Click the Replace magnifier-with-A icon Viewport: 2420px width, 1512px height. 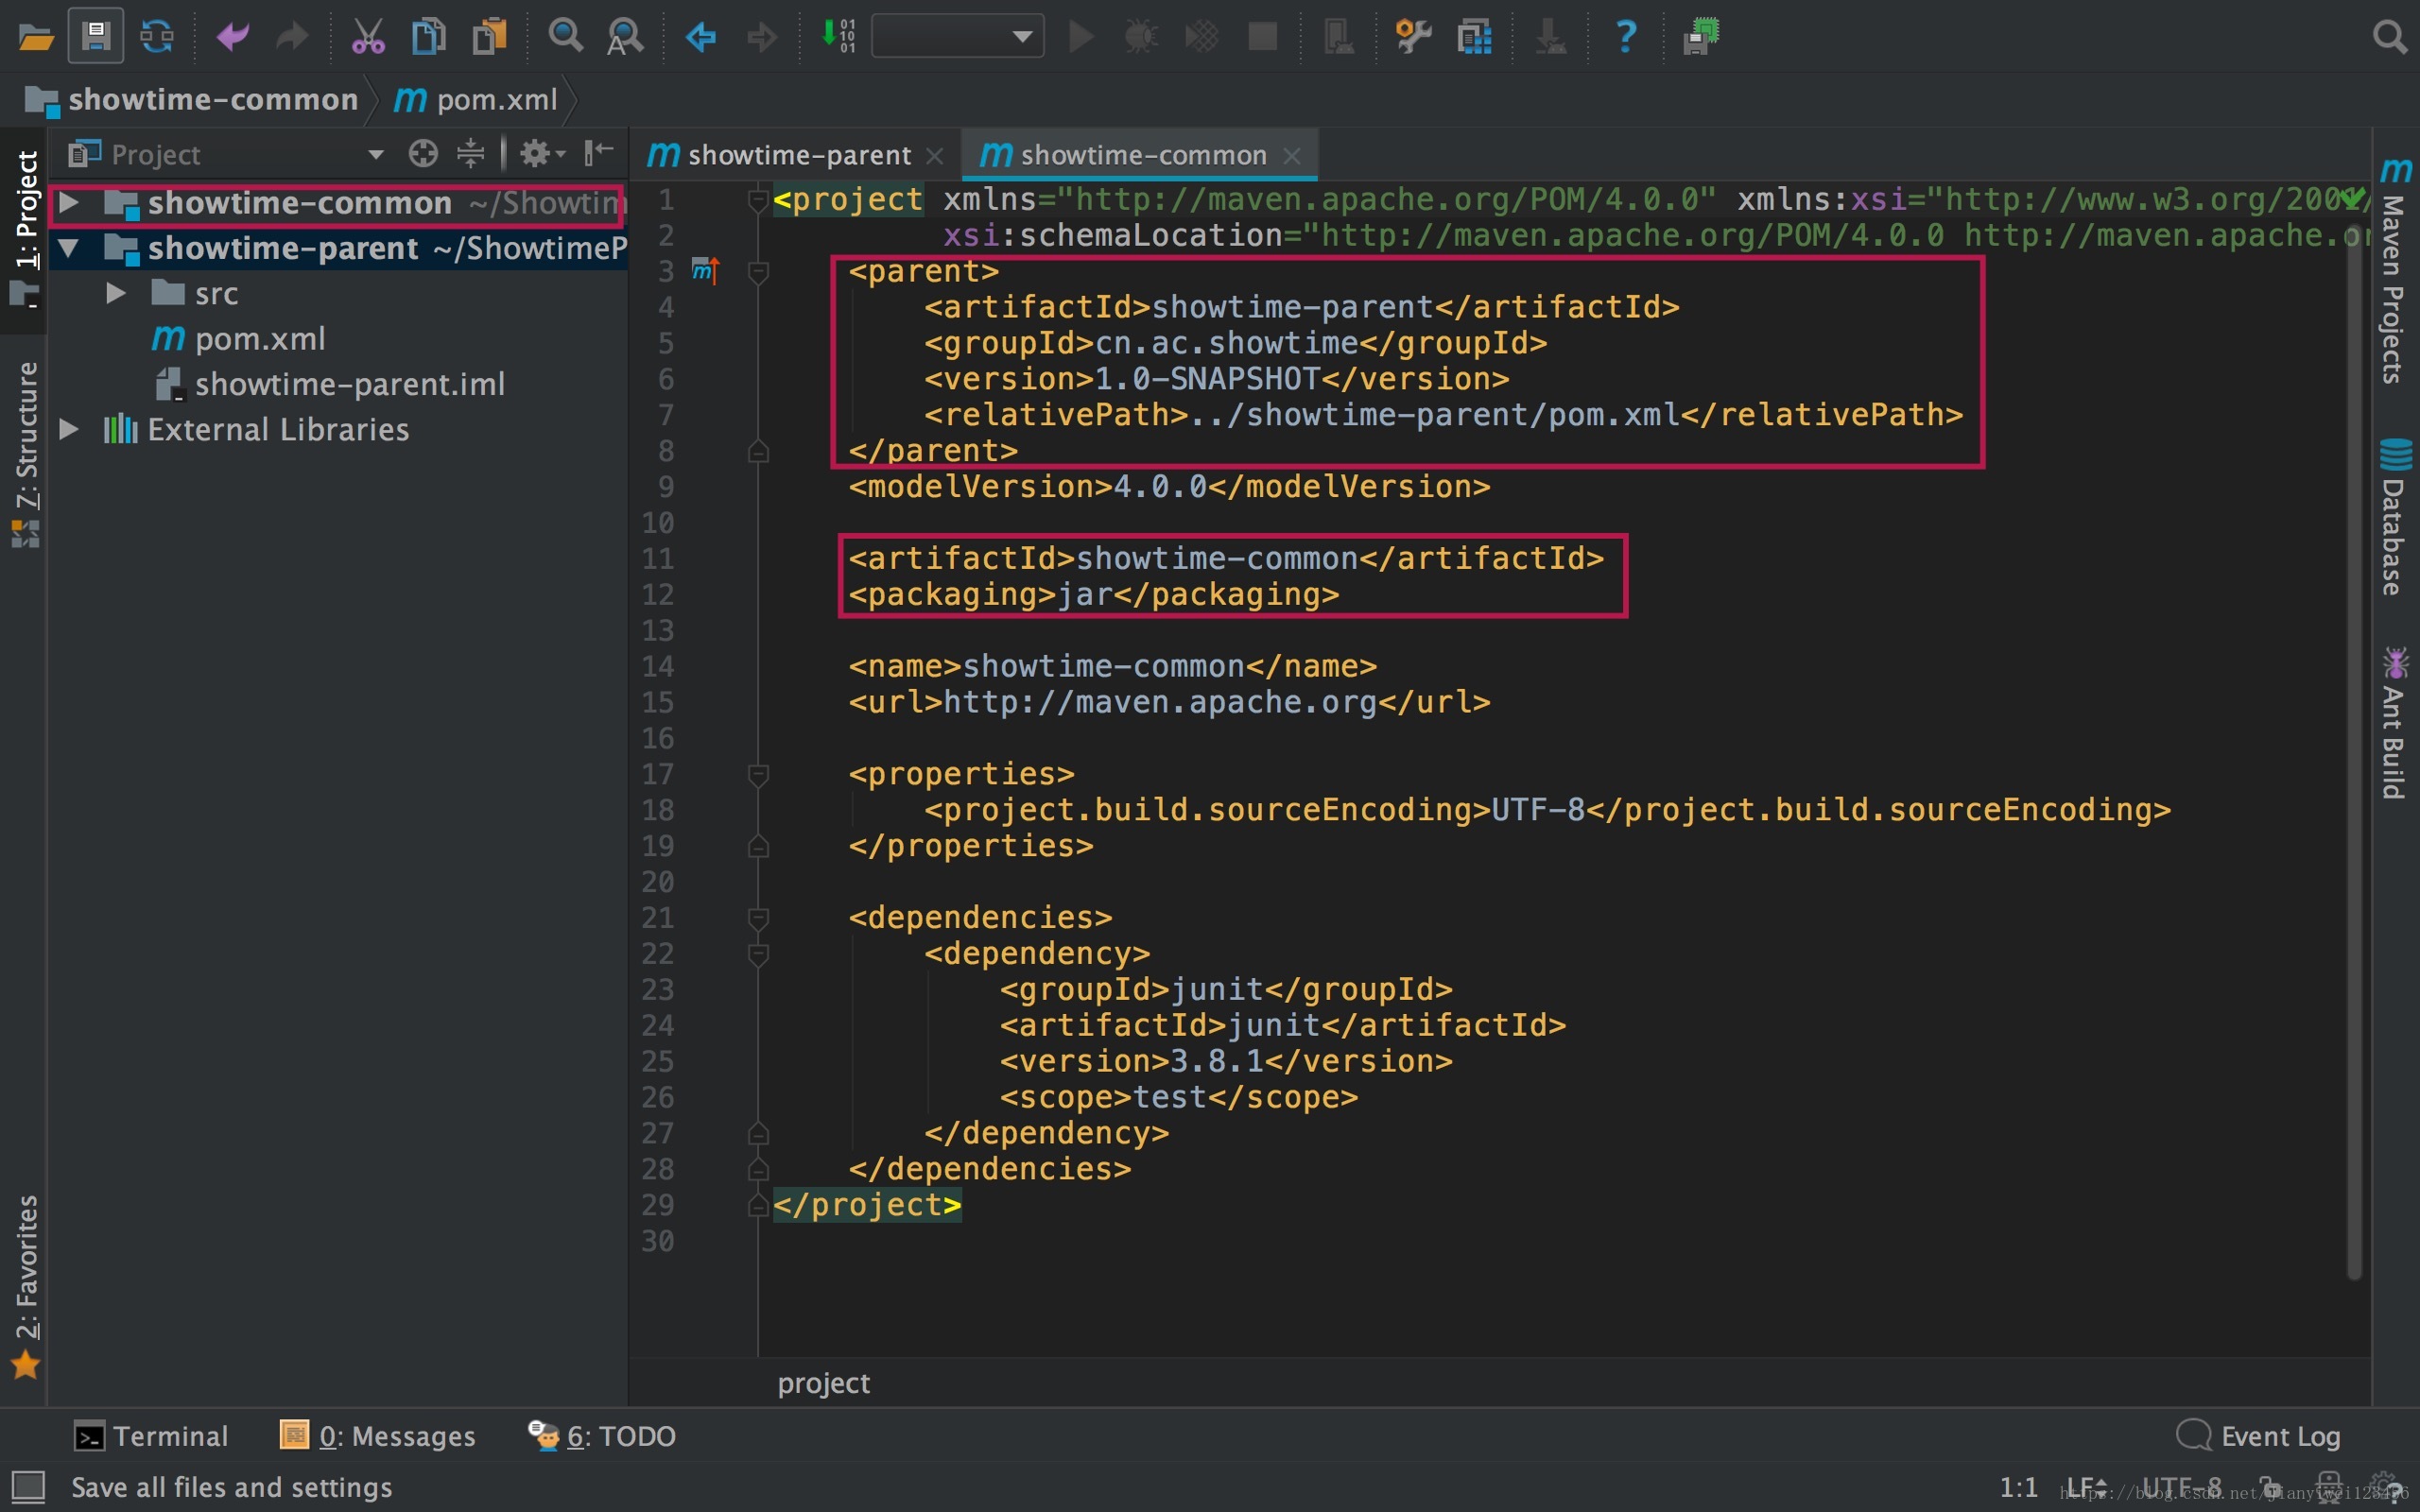click(625, 37)
